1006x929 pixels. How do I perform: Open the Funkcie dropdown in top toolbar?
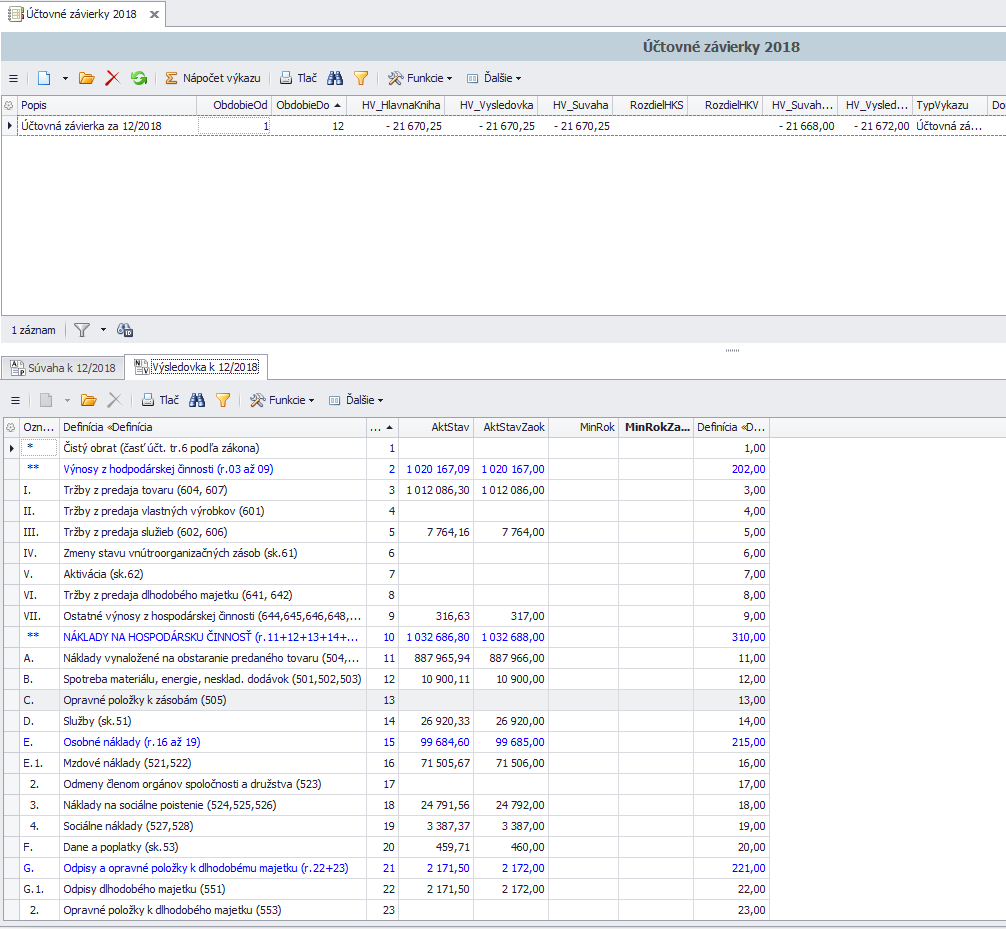(420, 78)
